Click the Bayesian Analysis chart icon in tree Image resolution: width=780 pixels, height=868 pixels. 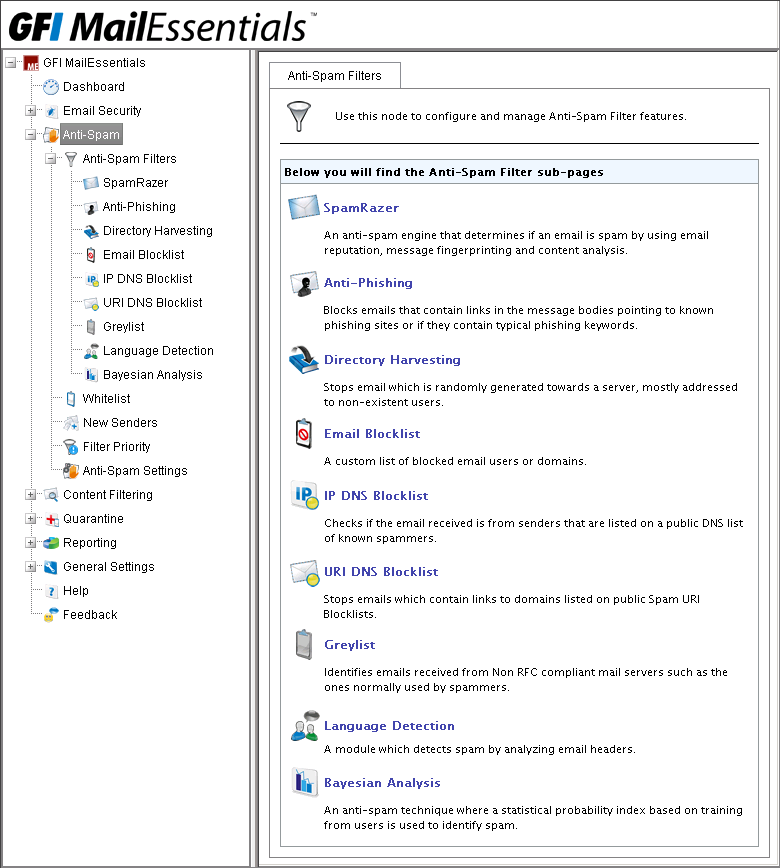[91, 375]
